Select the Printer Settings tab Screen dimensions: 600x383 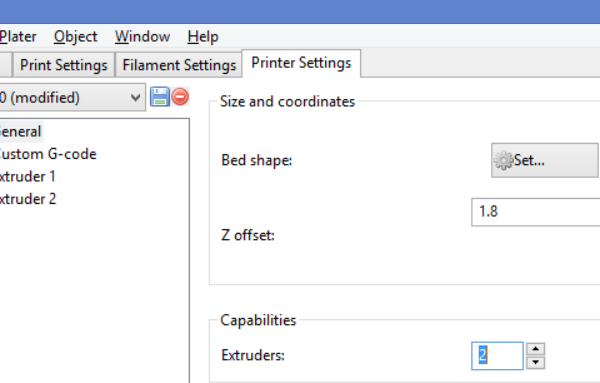301,63
